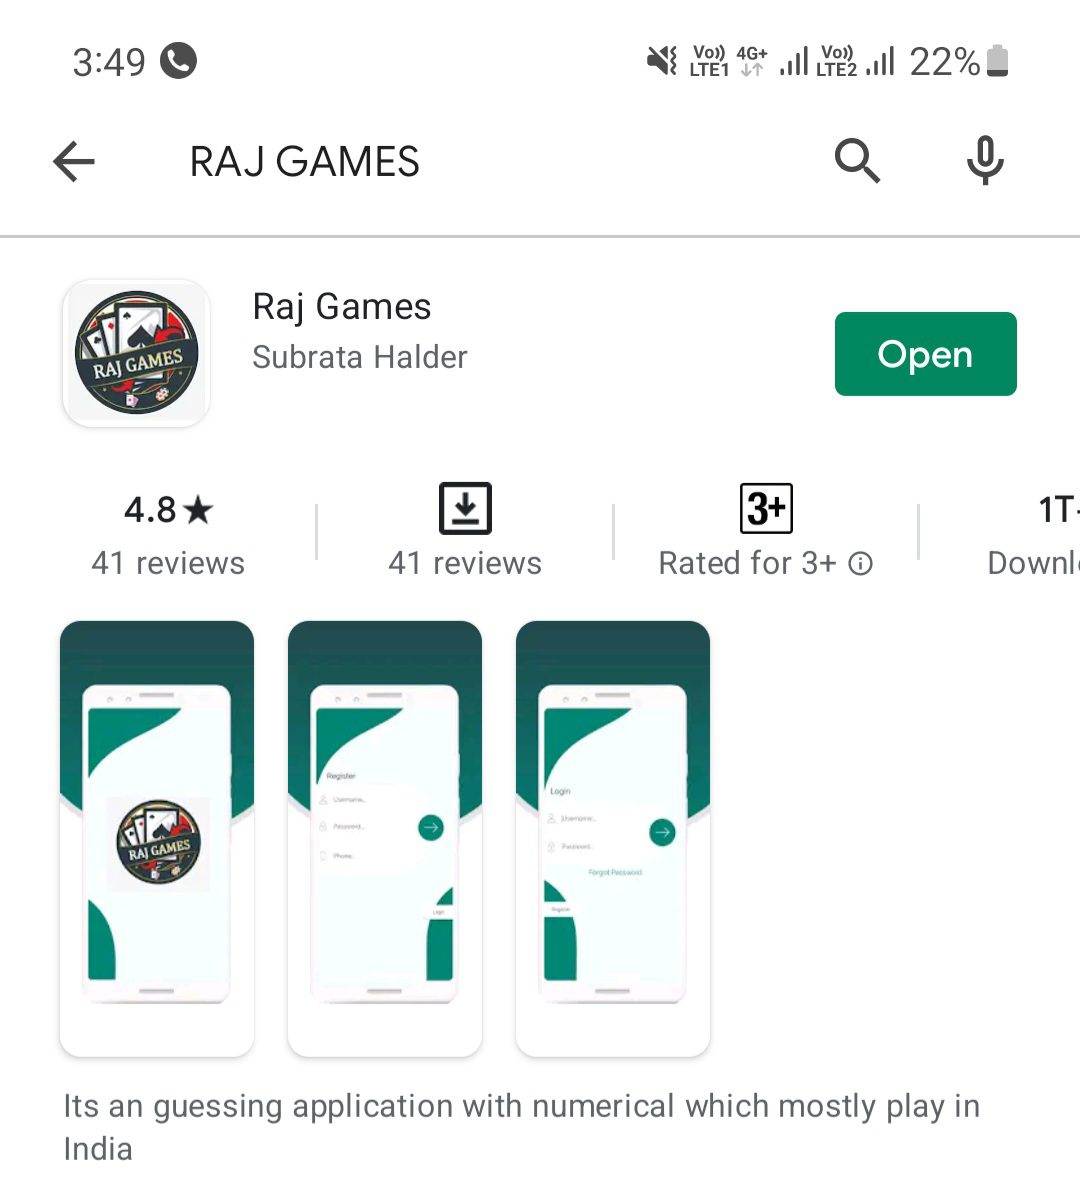Tap the back arrow
This screenshot has width=1080, height=1178.
tap(74, 162)
